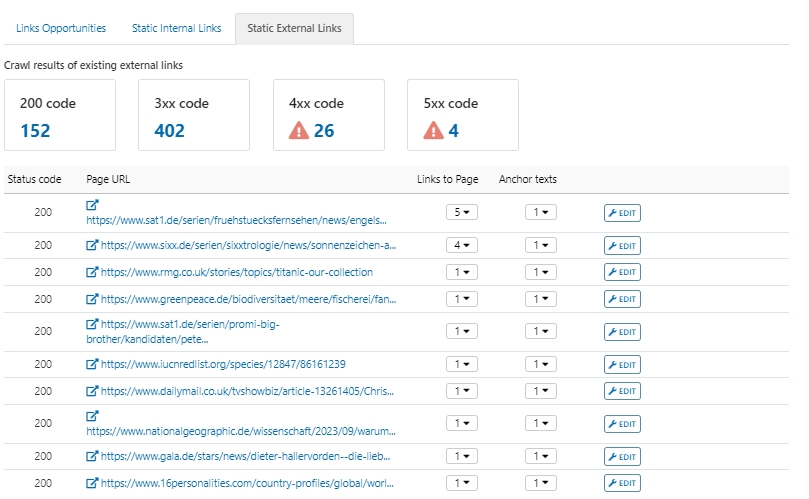Click EDIT button for gala.de row
The image size is (809, 499).
click(622, 456)
